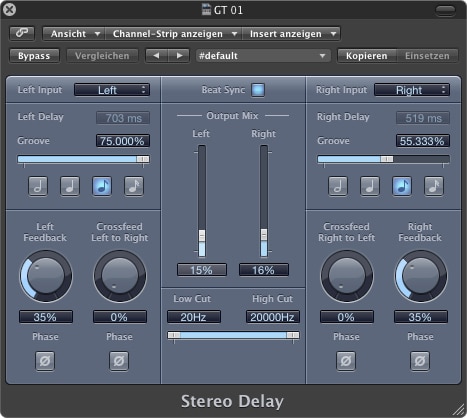Screen dimensions: 467x418
Task: Click Right Feedback 35% value field
Action: point(421,317)
